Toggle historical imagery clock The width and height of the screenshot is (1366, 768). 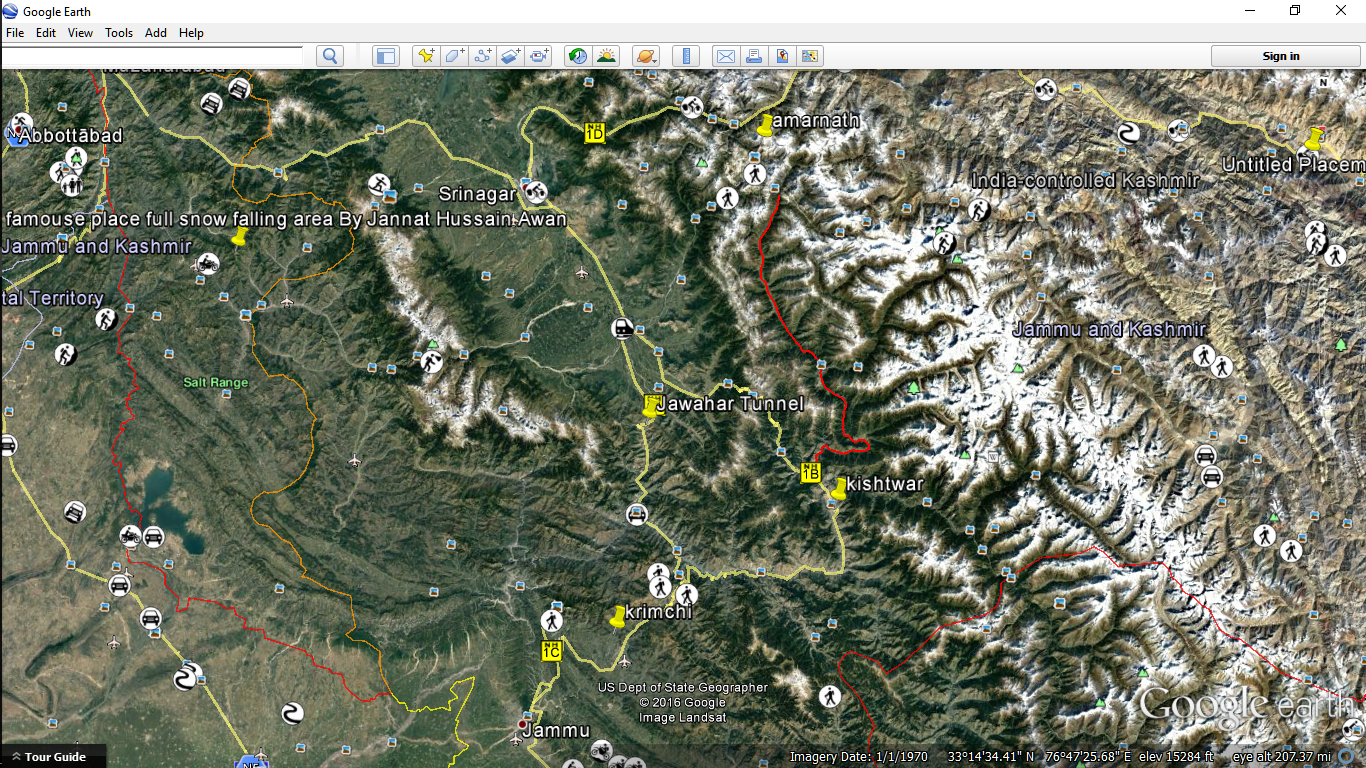pyautogui.click(x=577, y=56)
